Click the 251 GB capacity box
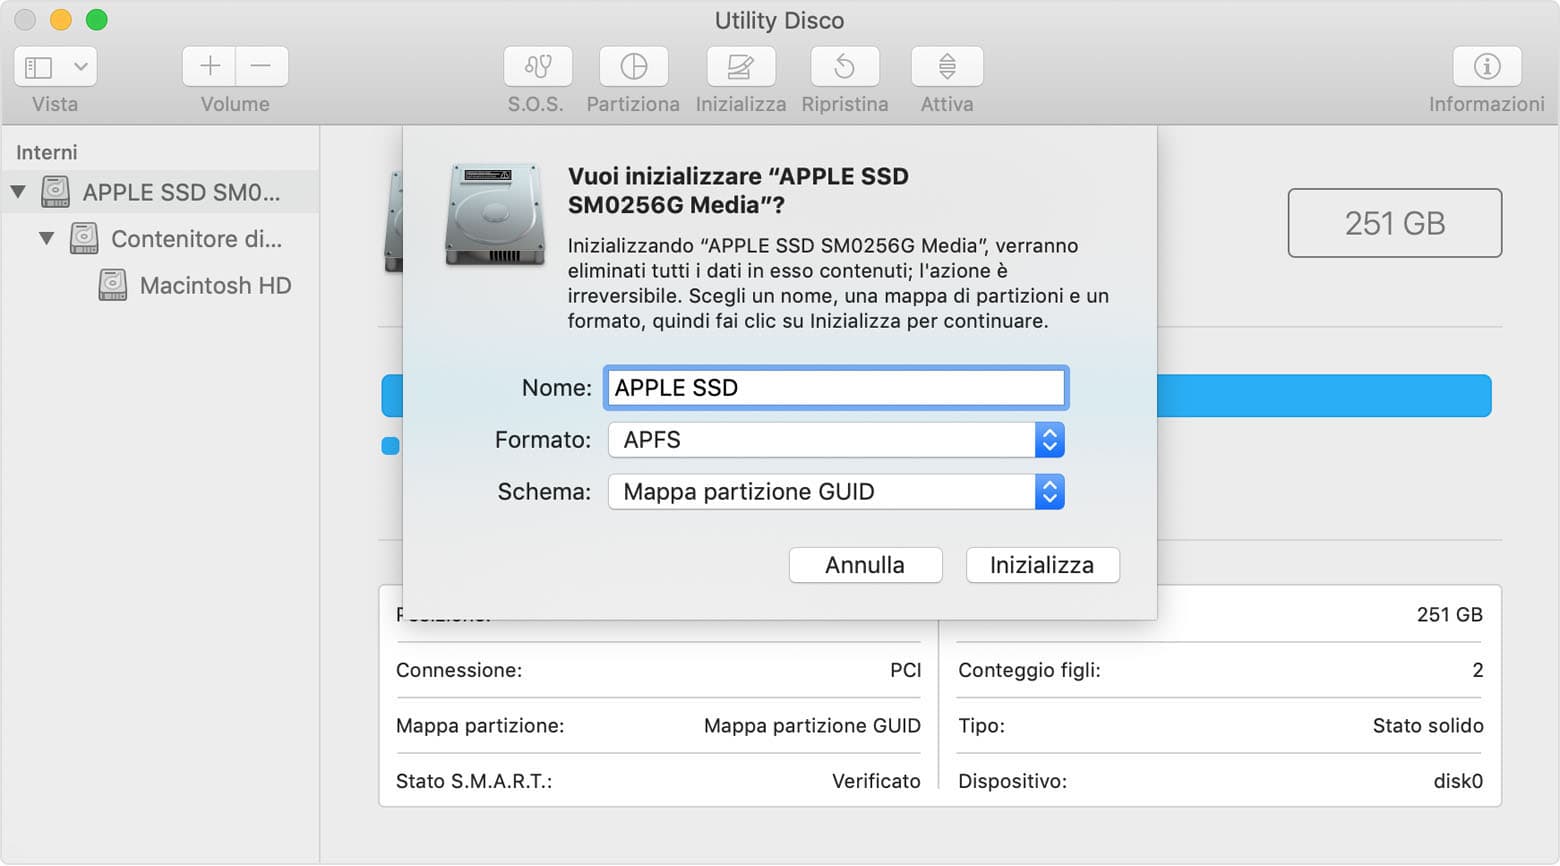This screenshot has height=866, width=1560. [1395, 223]
